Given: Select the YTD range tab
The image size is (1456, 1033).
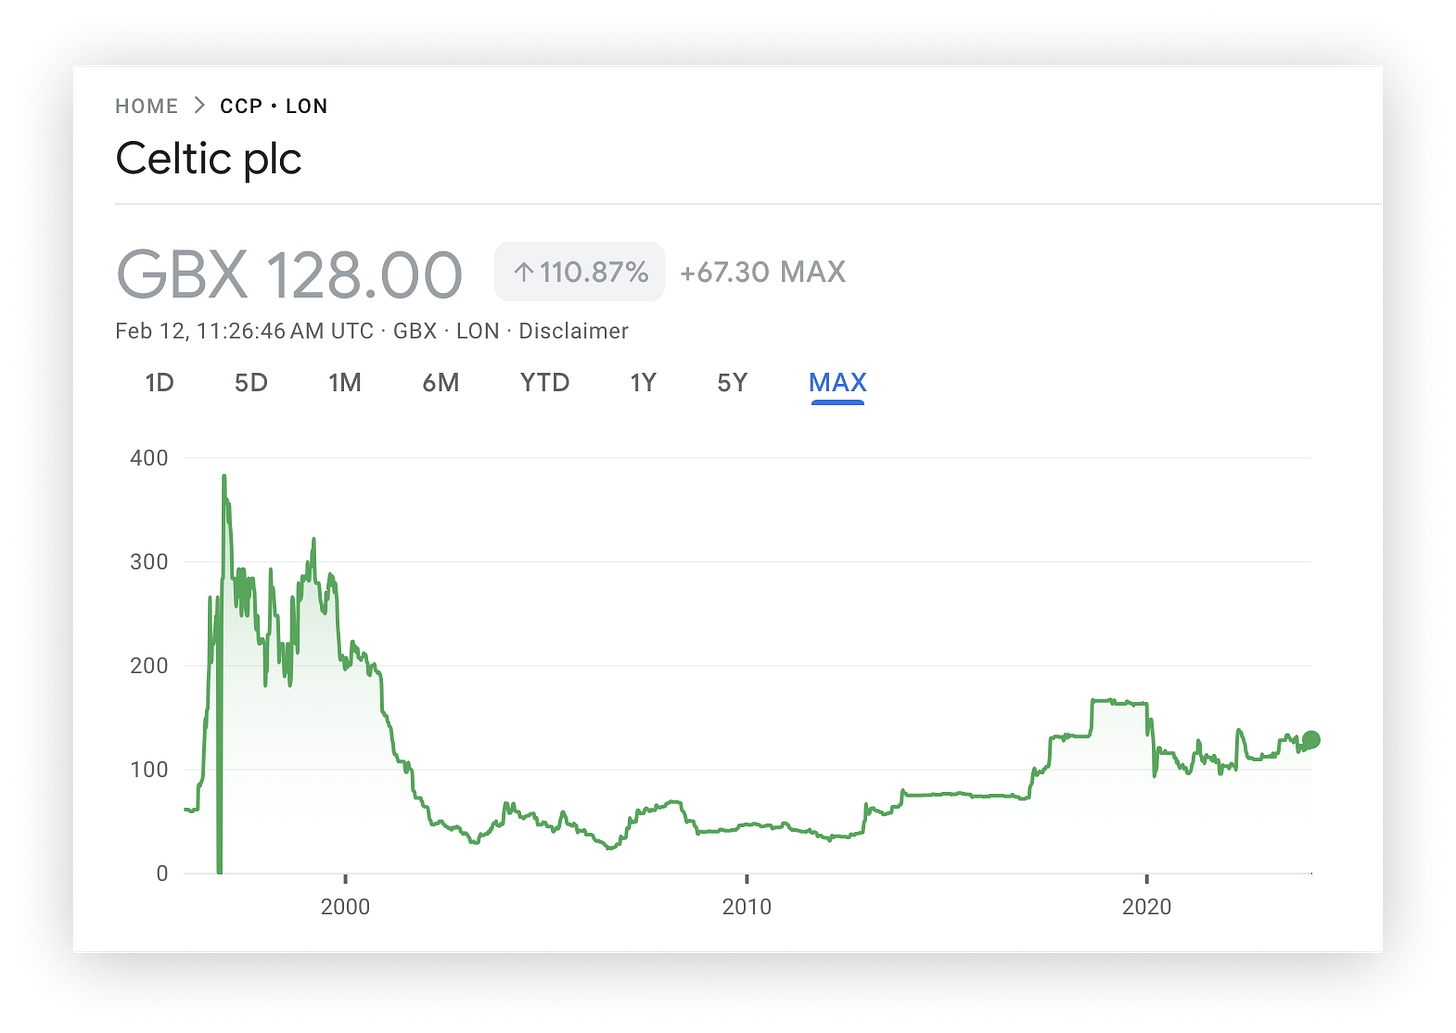Looking at the screenshot, I should click(x=545, y=383).
